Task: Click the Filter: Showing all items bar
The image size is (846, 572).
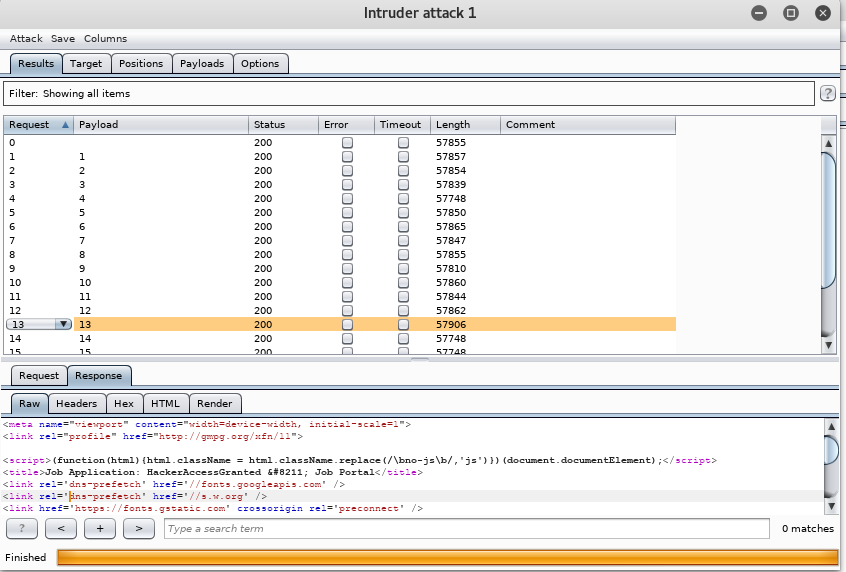Action: [408, 93]
